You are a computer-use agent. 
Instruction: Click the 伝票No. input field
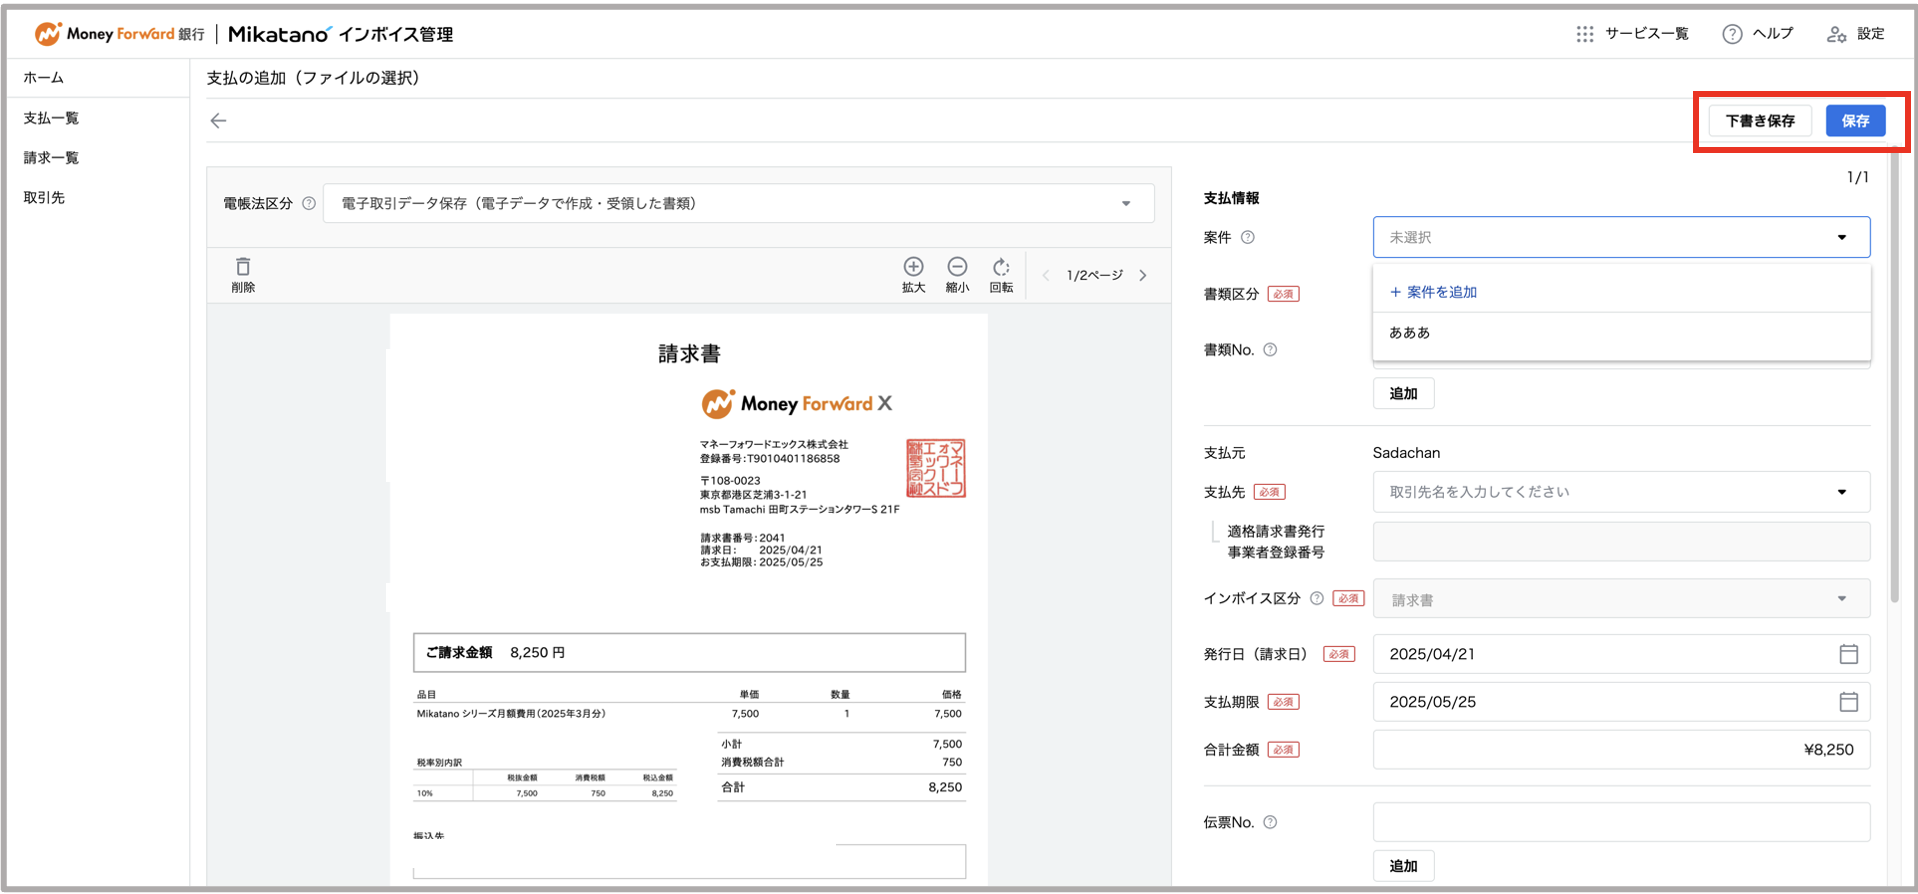pos(1621,822)
